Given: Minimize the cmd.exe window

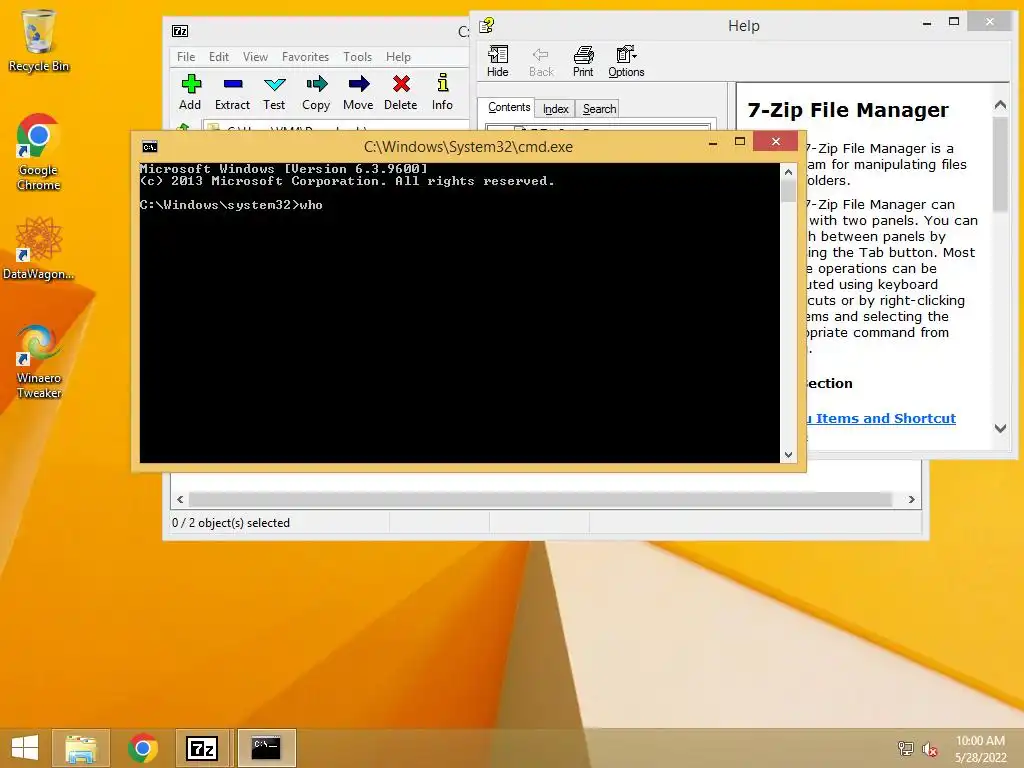Looking at the screenshot, I should click(712, 142).
